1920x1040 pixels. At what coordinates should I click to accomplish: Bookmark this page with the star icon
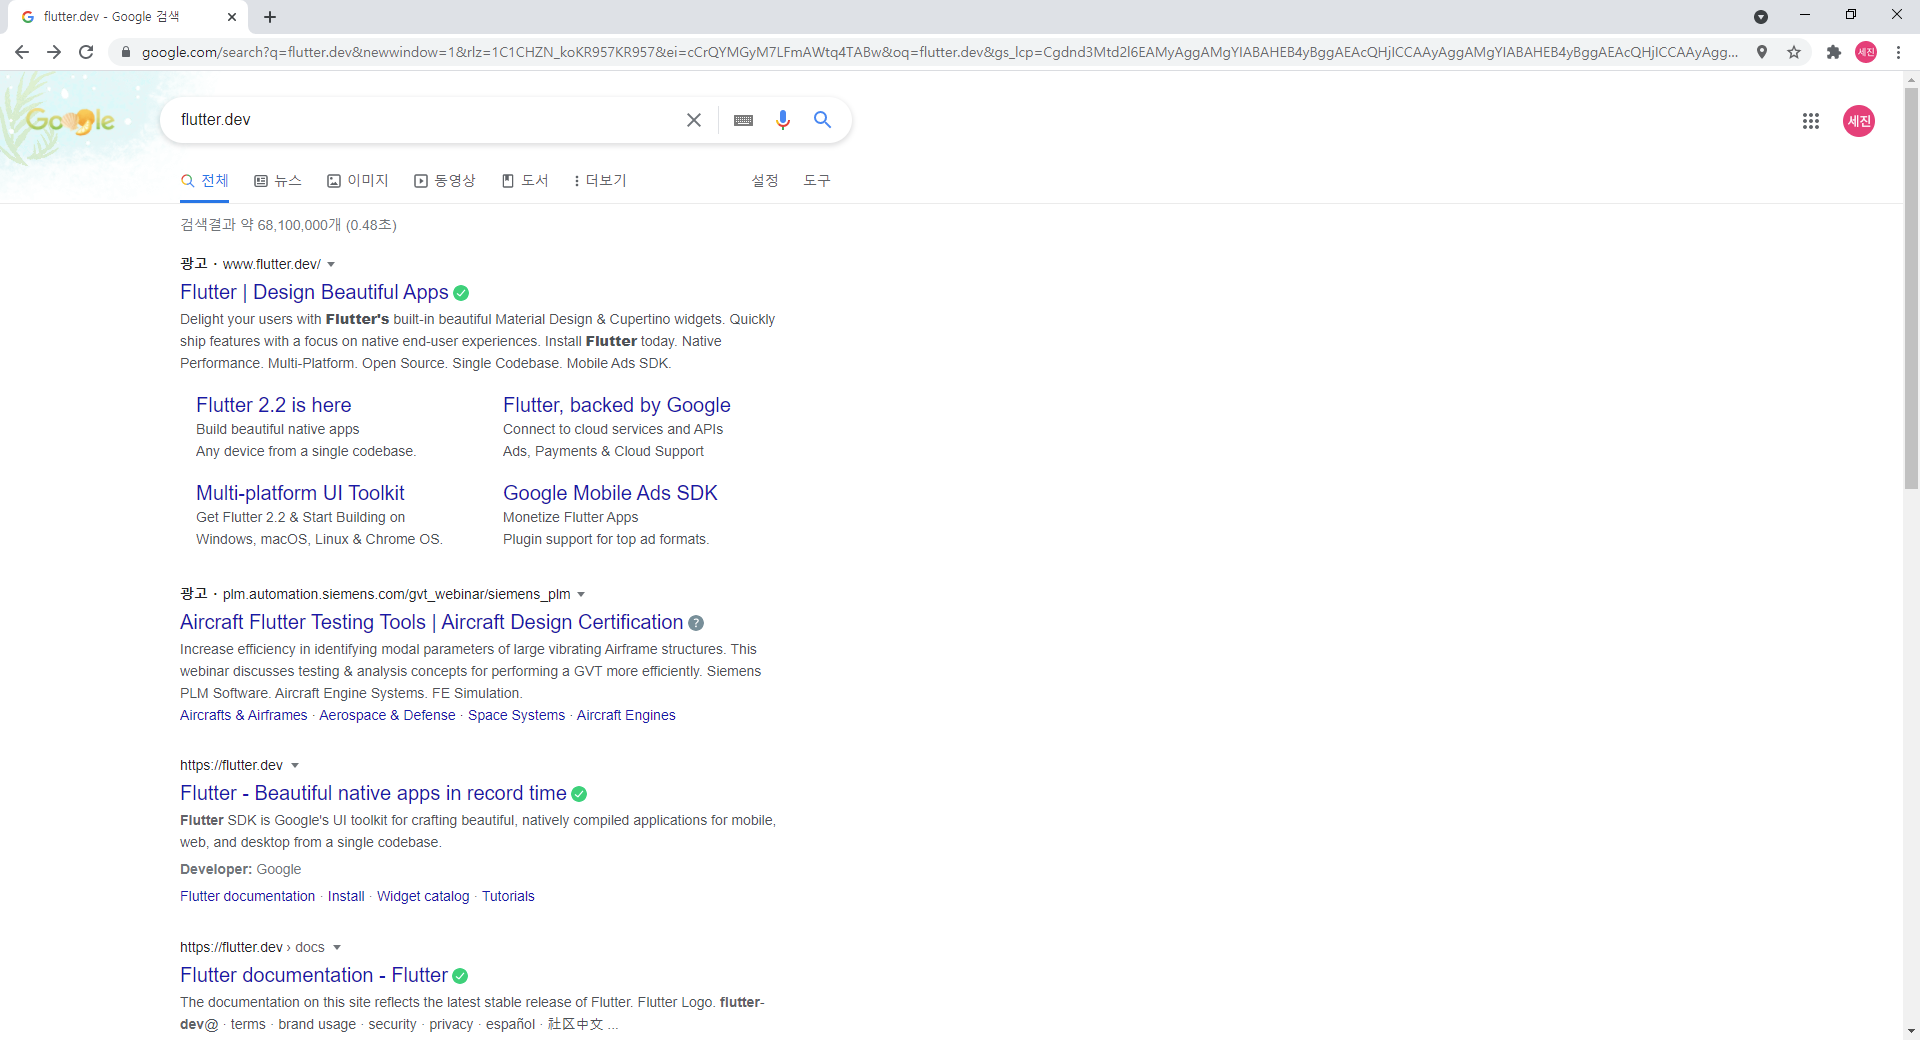(1794, 52)
